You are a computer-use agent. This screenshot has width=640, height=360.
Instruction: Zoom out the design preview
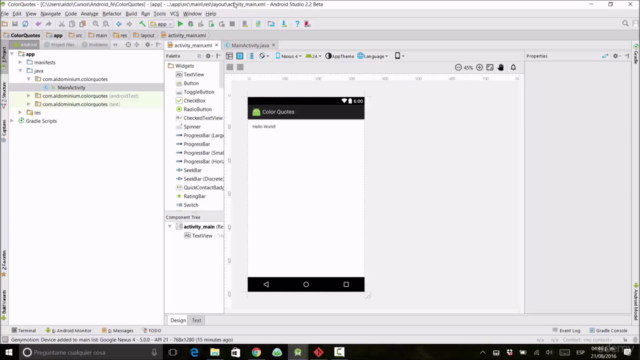pyautogui.click(x=458, y=67)
